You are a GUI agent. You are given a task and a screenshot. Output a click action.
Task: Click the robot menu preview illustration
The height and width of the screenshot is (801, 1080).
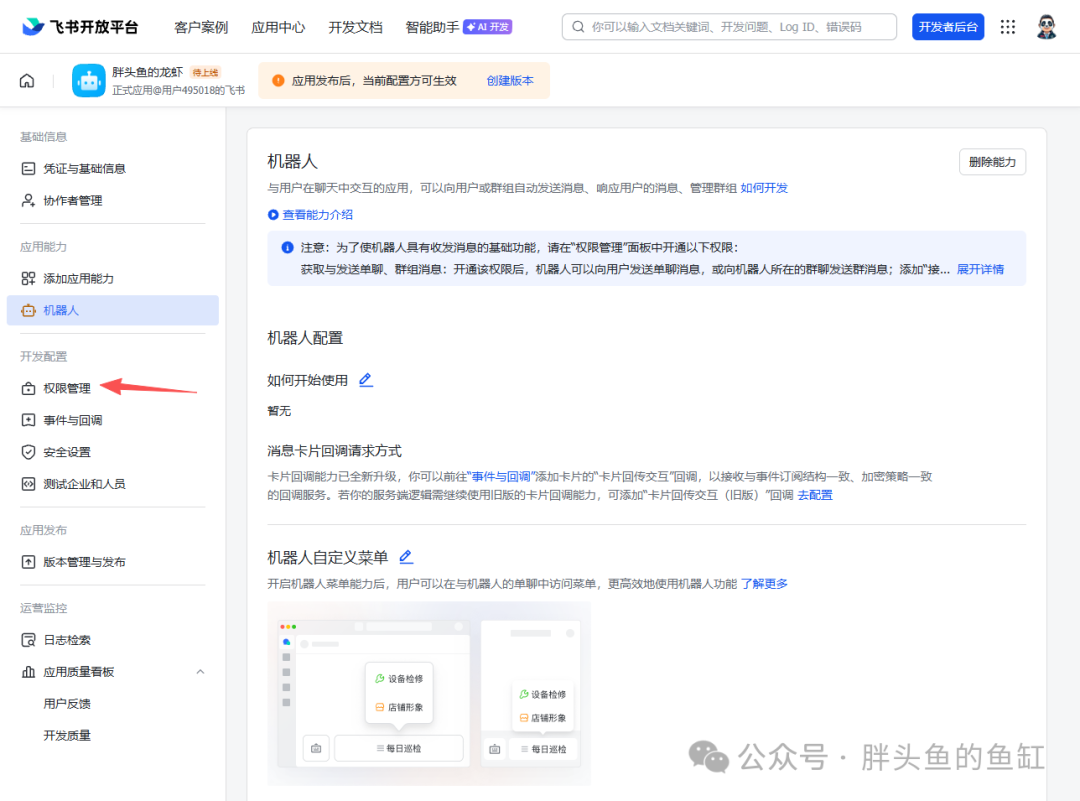click(429, 694)
